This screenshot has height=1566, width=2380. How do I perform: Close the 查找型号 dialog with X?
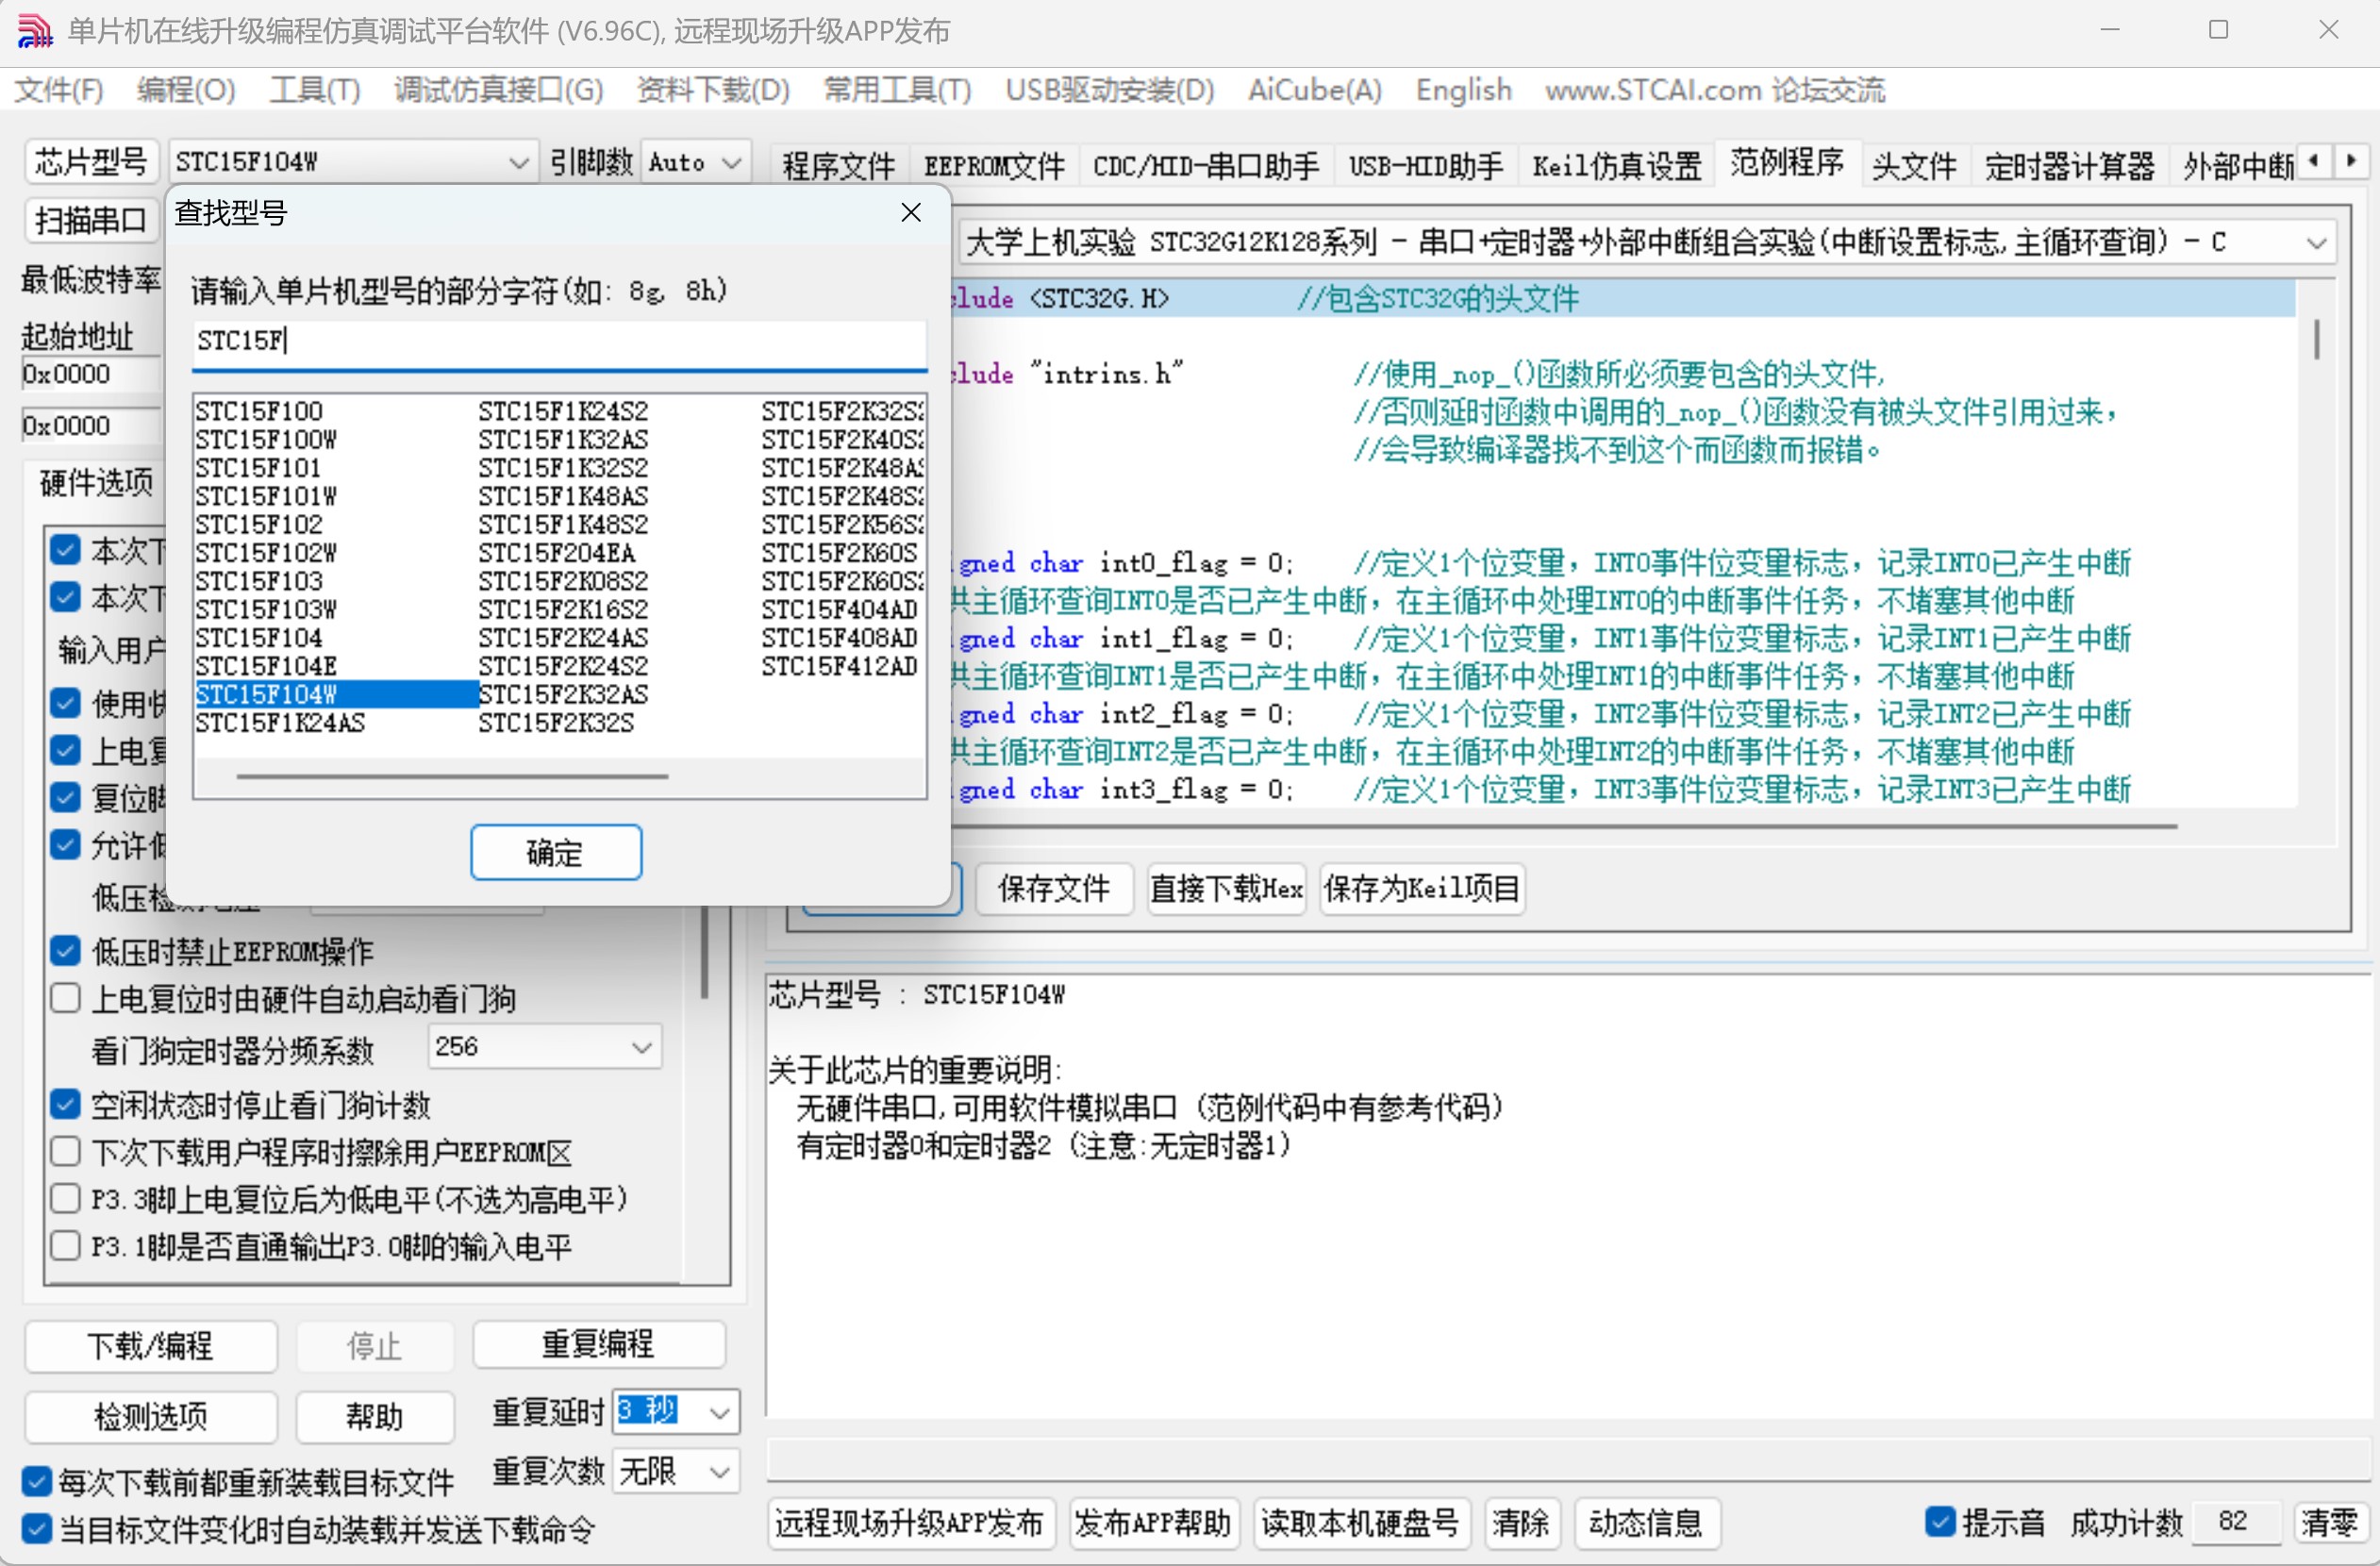point(910,212)
